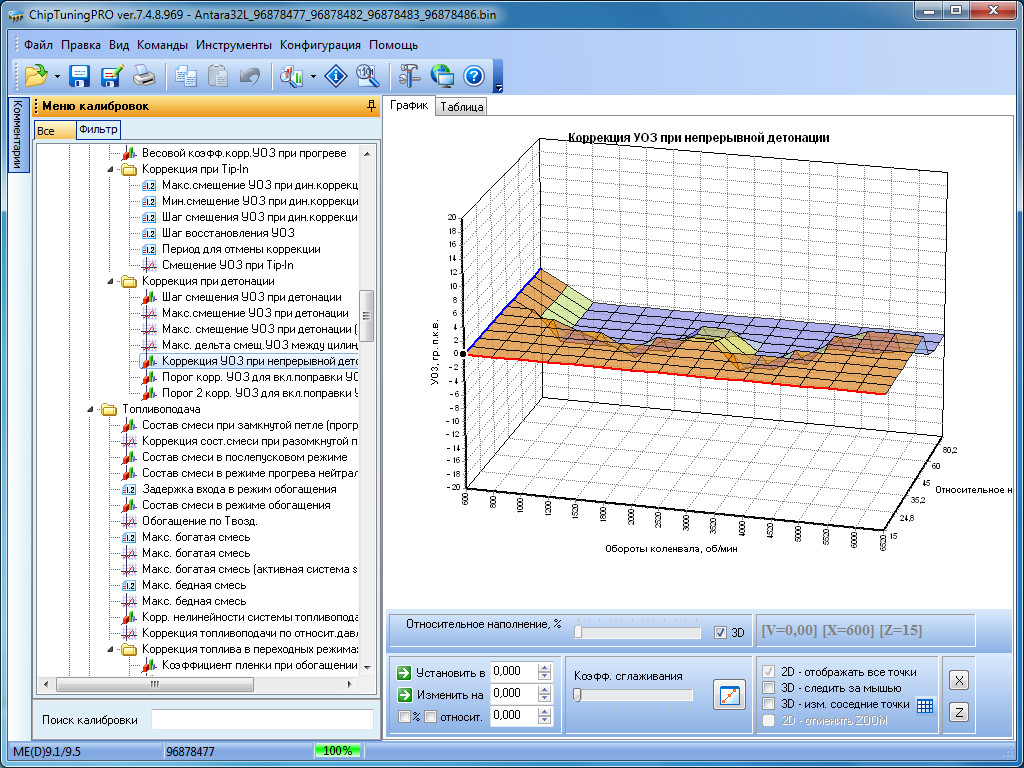
Task: Click the binary search magnifier icon
Action: (368, 76)
